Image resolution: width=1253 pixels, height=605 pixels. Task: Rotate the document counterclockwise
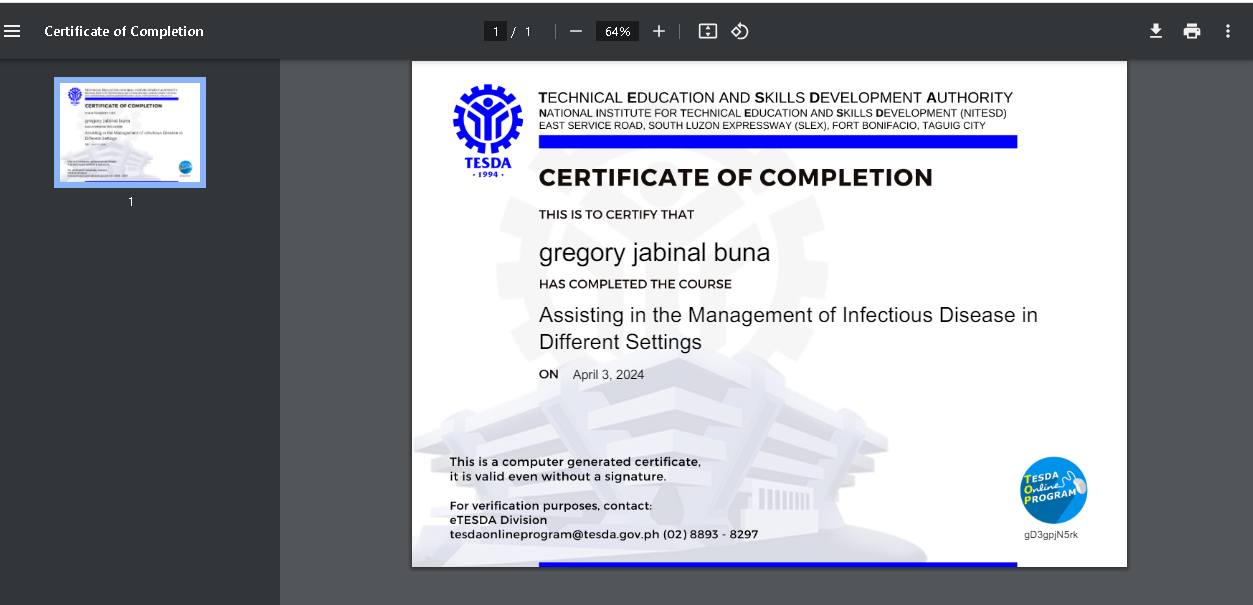click(x=740, y=31)
